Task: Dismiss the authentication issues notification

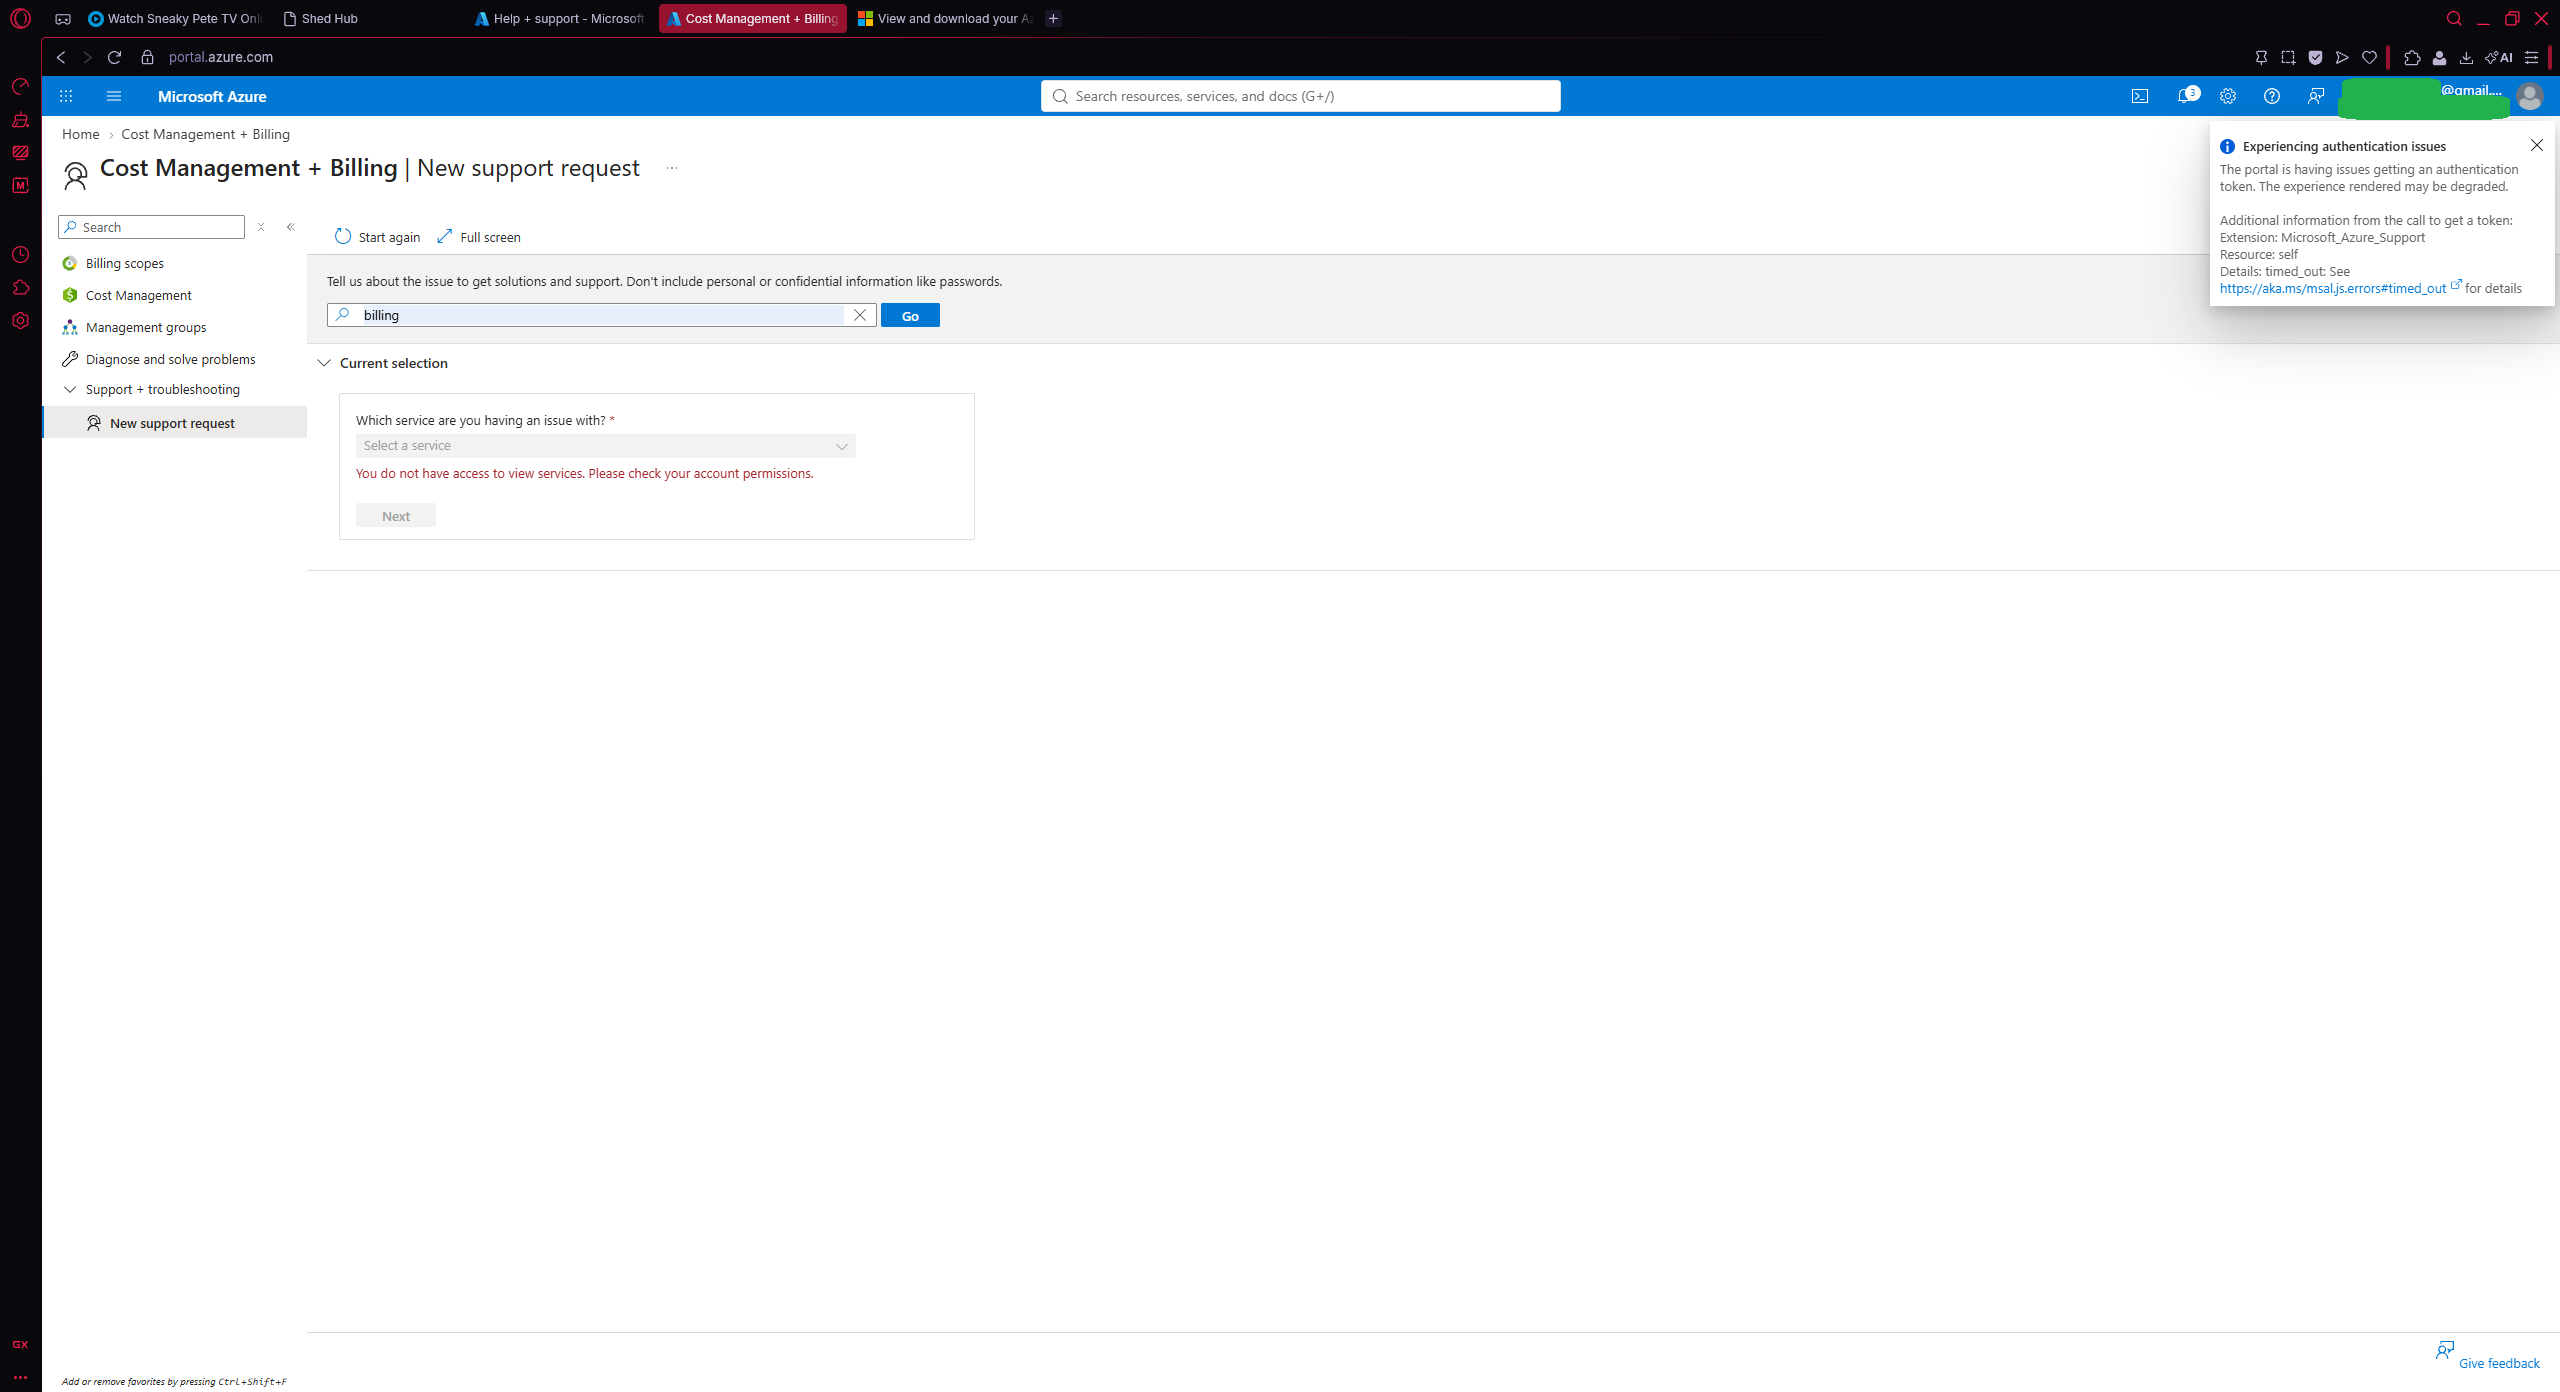Action: [x=2537, y=145]
